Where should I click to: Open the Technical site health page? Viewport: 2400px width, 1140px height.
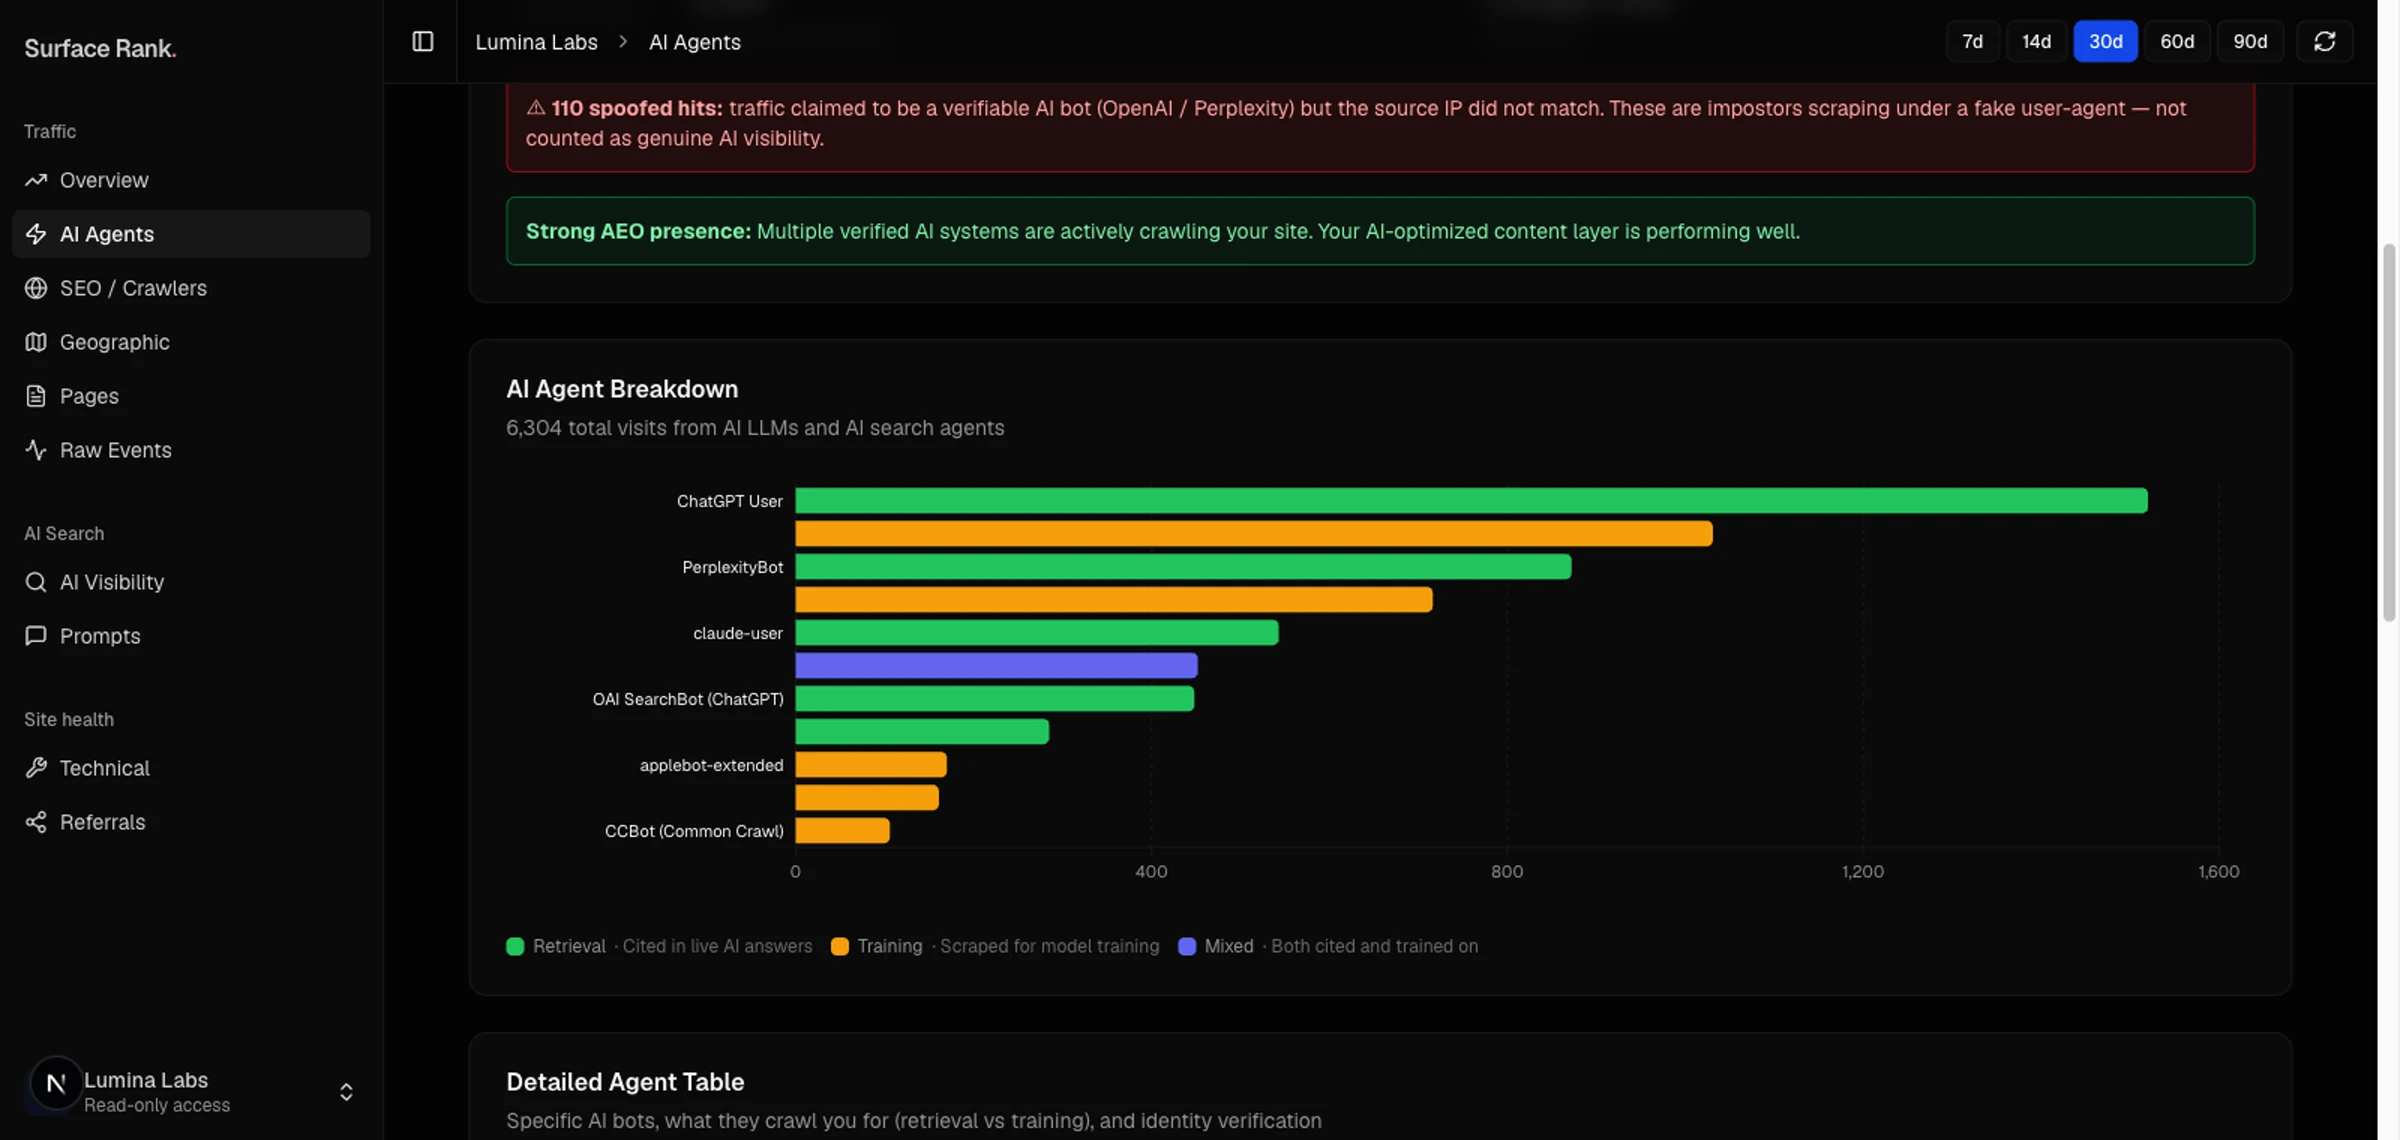[x=191, y=768]
